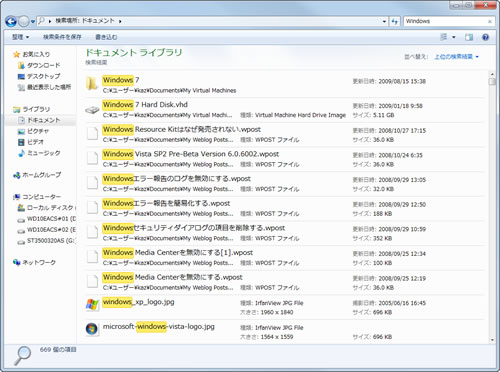The height and width of the screenshot is (372, 500).
Task: Open the recent locations dropdown arrow
Action: (33, 22)
